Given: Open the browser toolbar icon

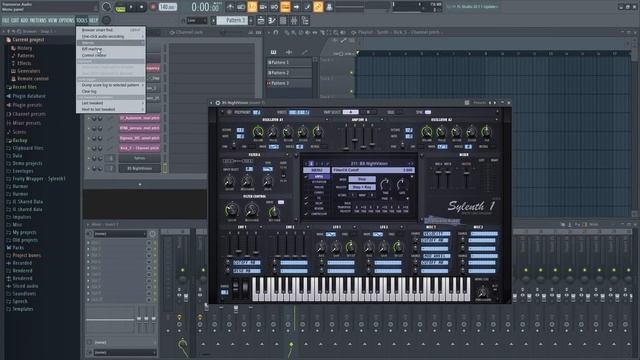Looking at the screenshot, I should click(x=305, y=20).
